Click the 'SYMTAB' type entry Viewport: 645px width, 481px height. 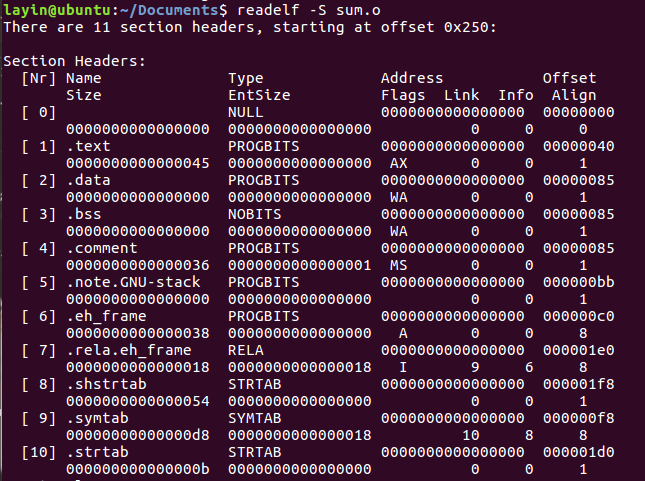click(255, 418)
